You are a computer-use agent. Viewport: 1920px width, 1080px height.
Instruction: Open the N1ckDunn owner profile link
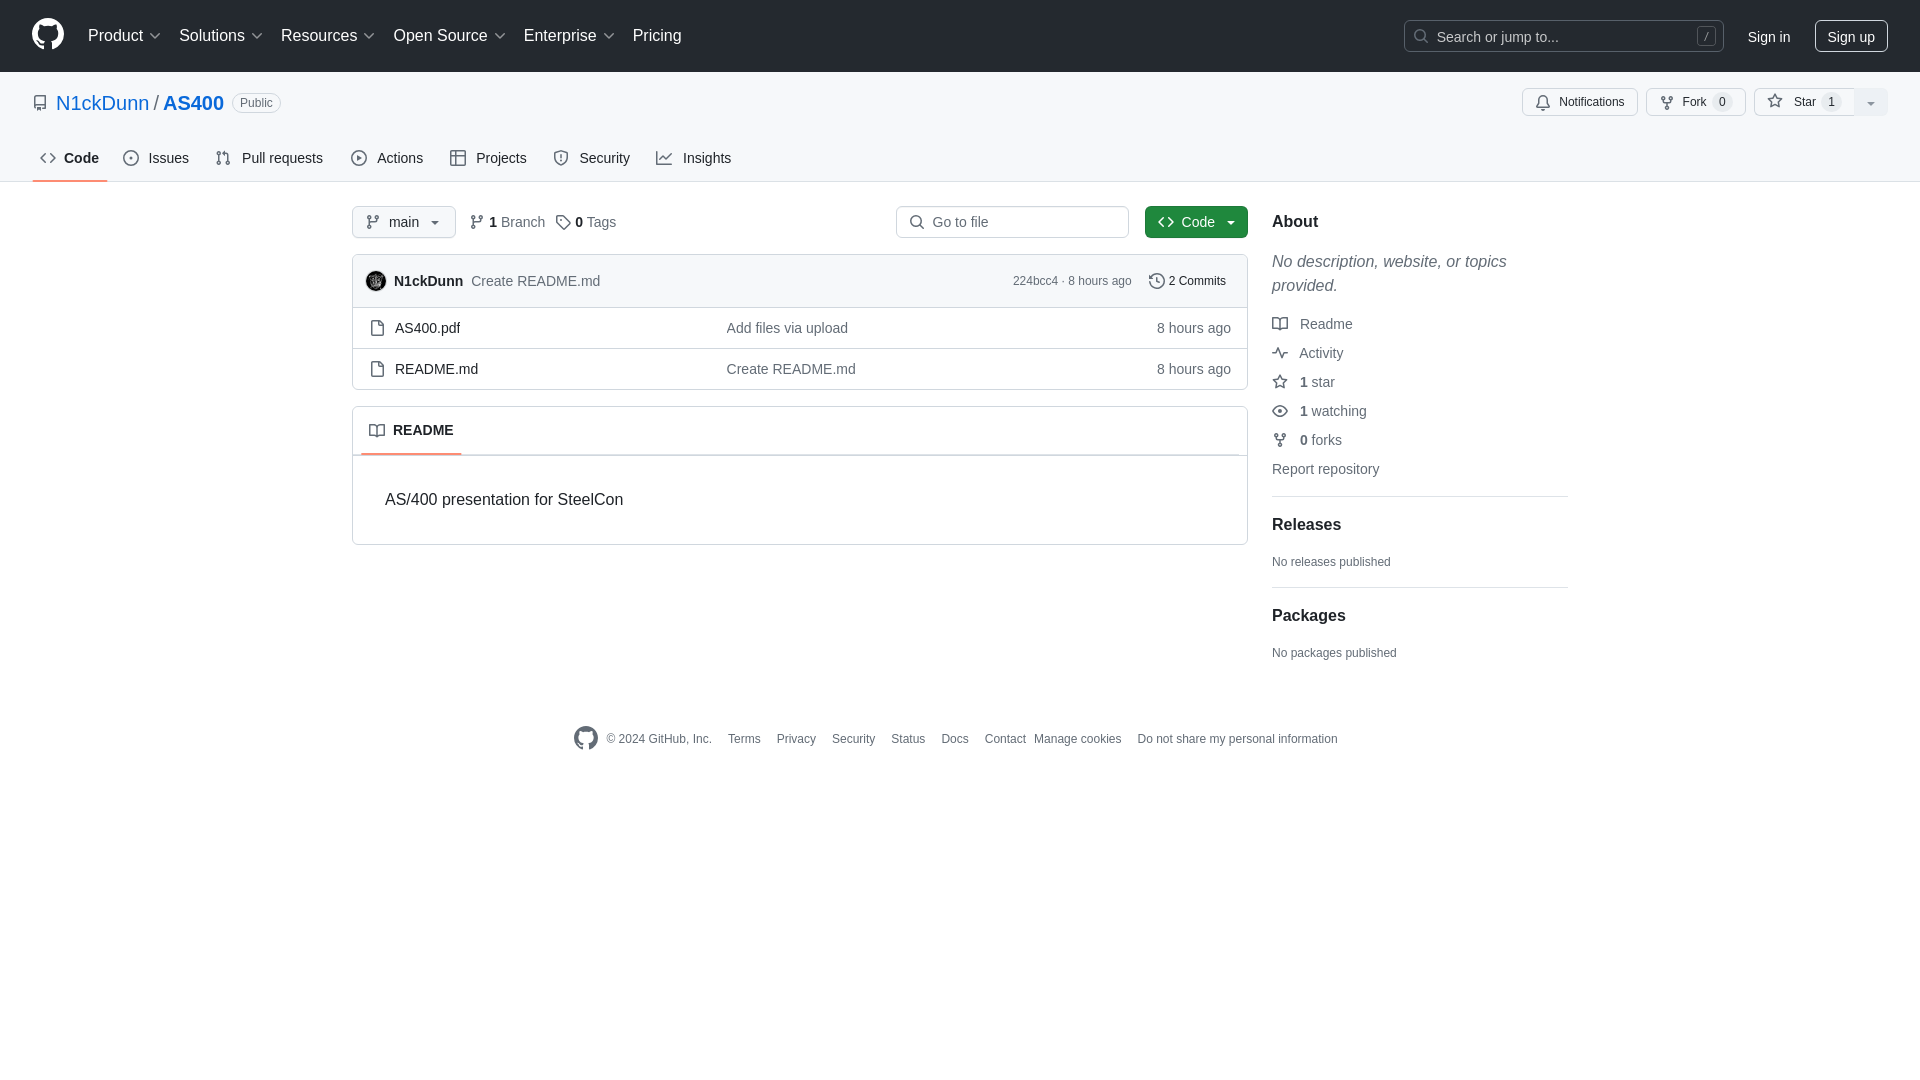[x=102, y=103]
